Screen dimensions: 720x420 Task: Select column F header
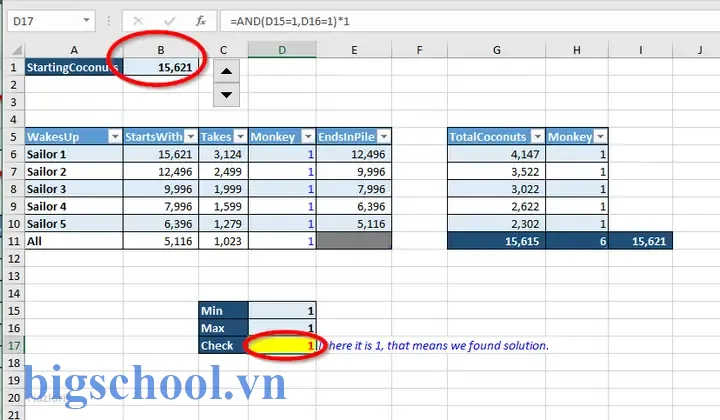click(419, 50)
